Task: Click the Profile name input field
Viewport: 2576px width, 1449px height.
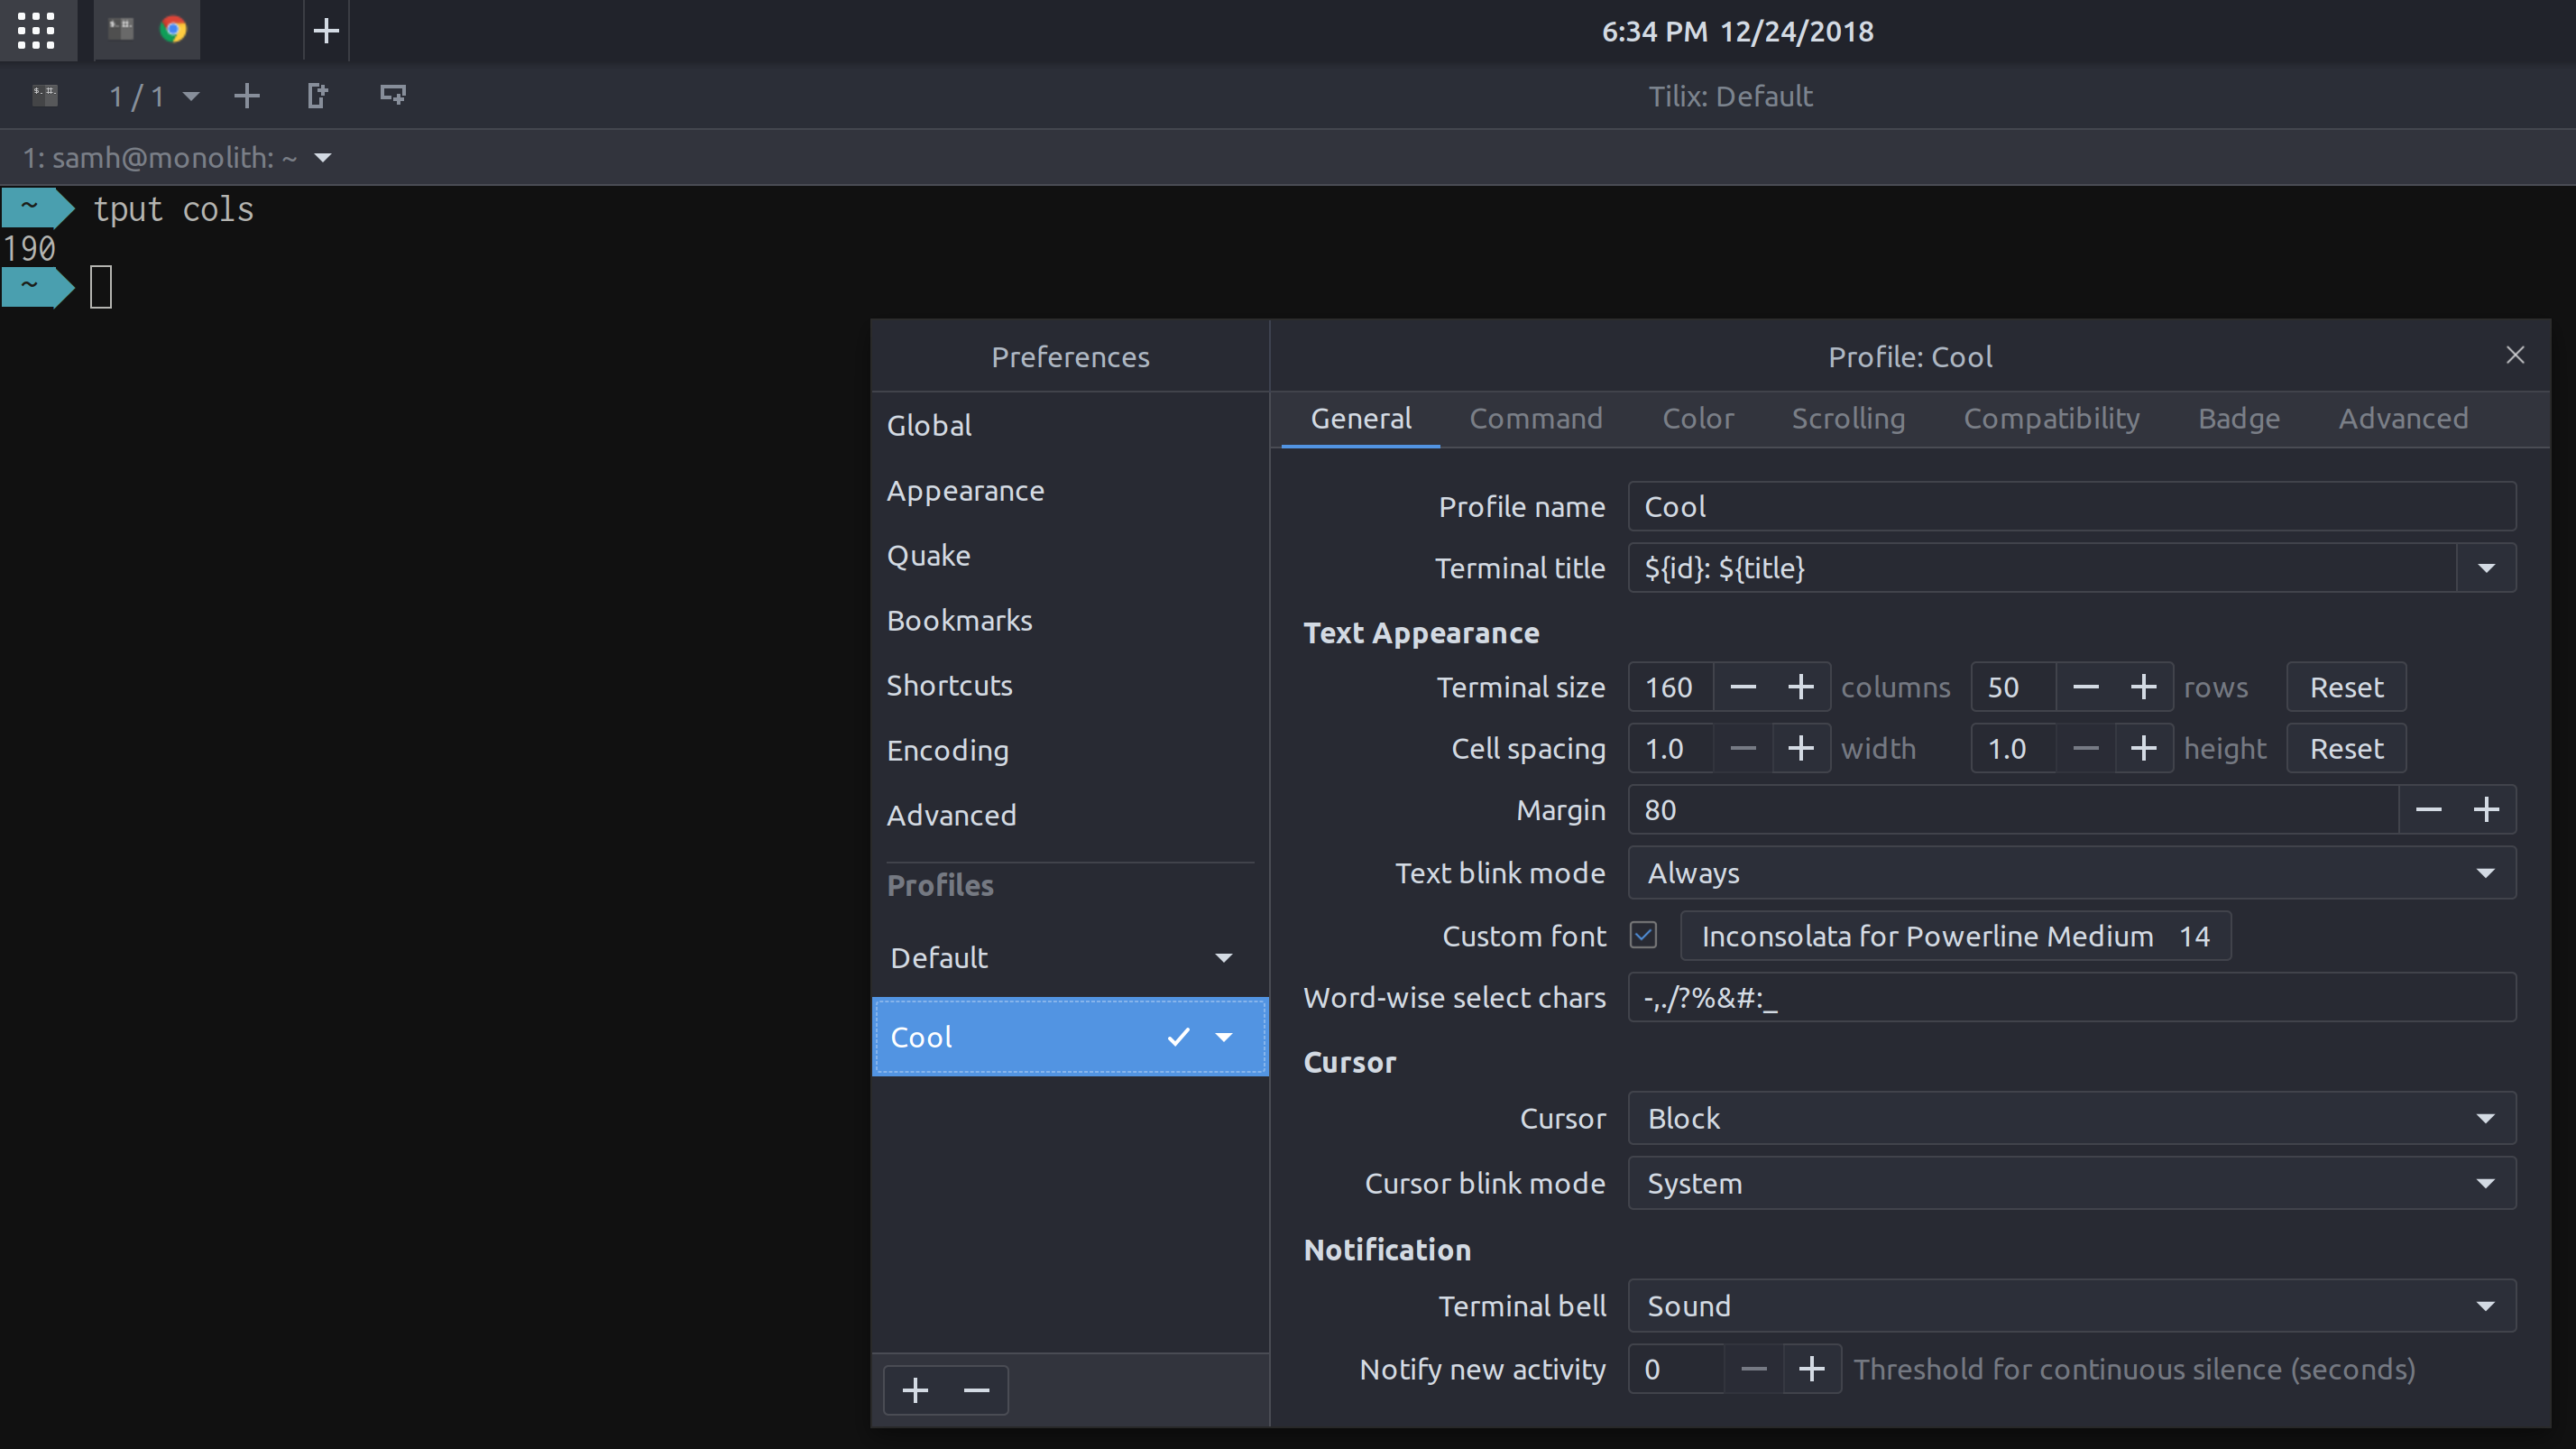Action: (x=2070, y=507)
